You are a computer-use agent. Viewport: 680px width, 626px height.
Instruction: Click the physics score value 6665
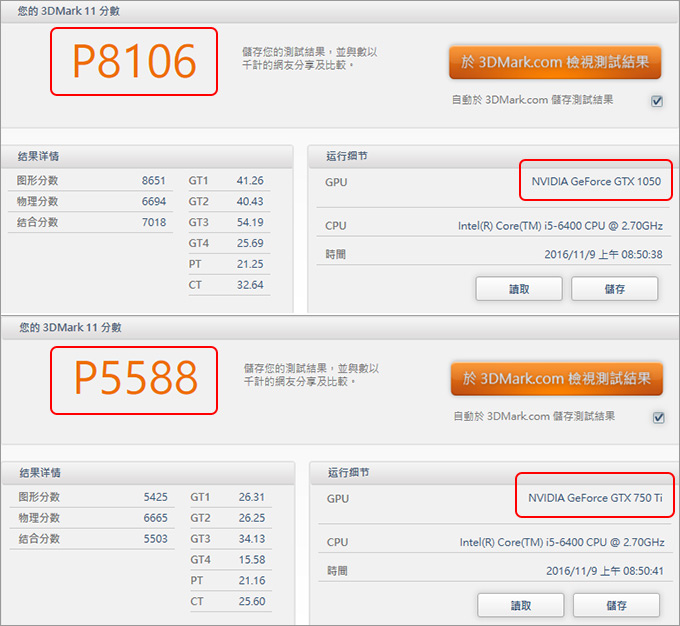(x=155, y=518)
